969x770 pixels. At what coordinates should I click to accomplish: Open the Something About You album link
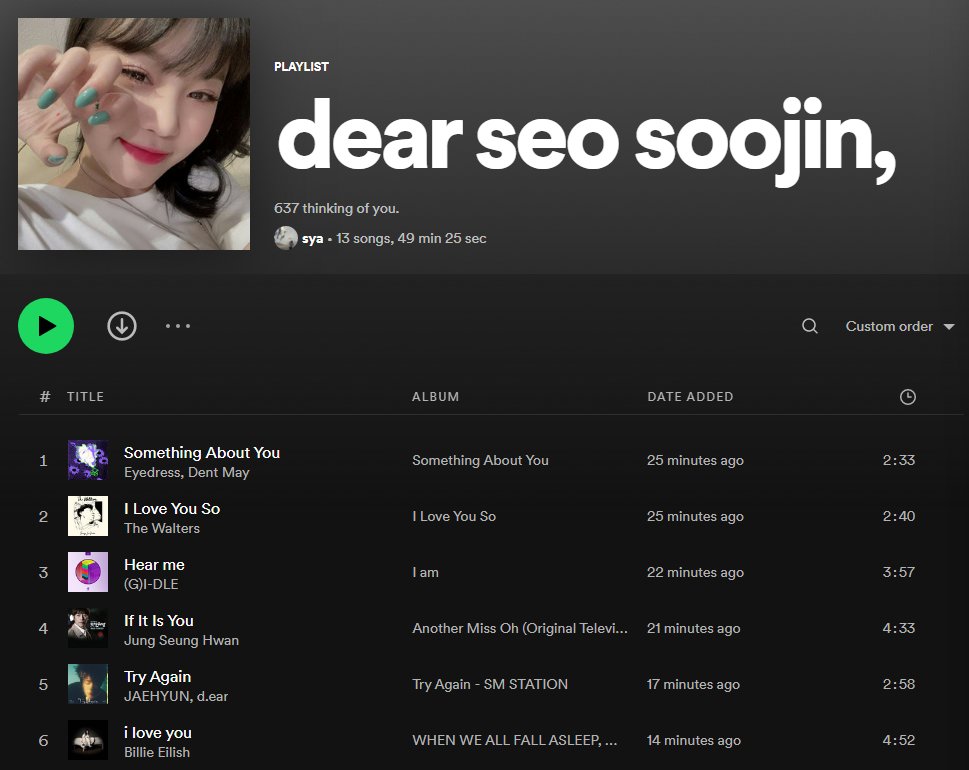[480, 460]
